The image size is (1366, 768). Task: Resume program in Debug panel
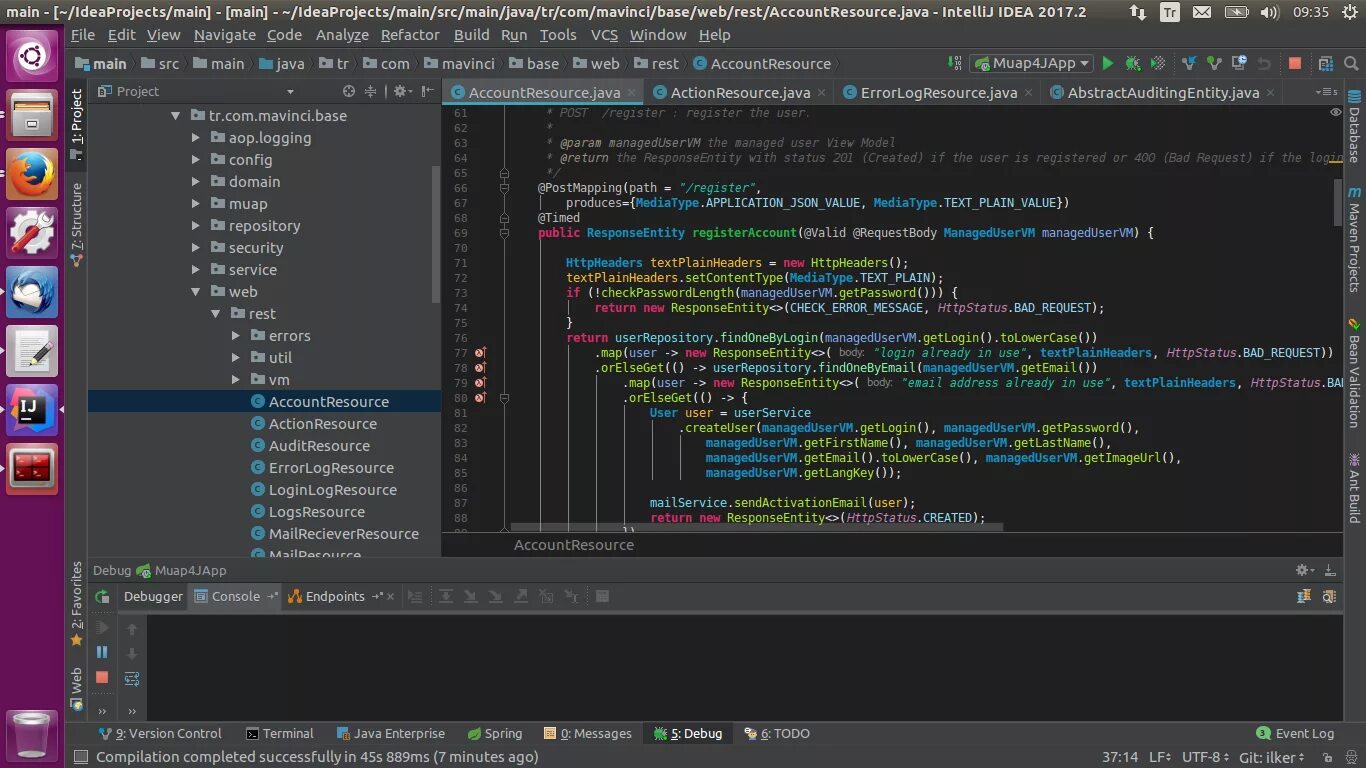click(102, 628)
